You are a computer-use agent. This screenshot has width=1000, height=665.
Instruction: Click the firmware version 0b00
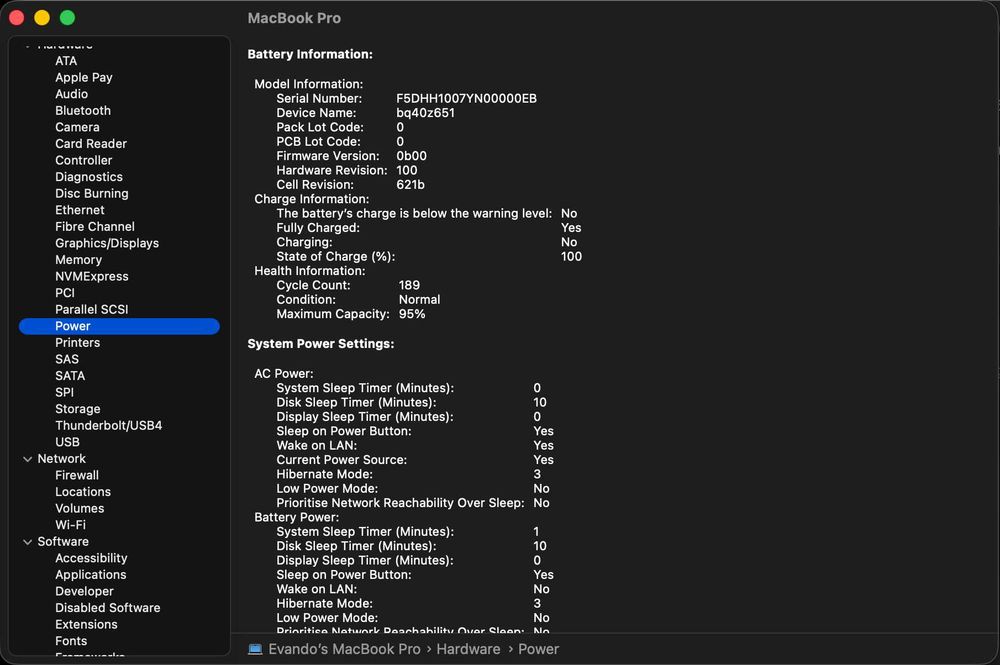411,156
